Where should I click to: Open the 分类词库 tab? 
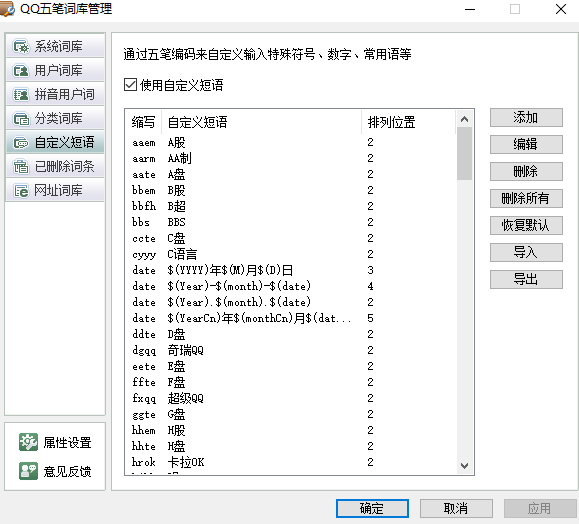[x=55, y=118]
